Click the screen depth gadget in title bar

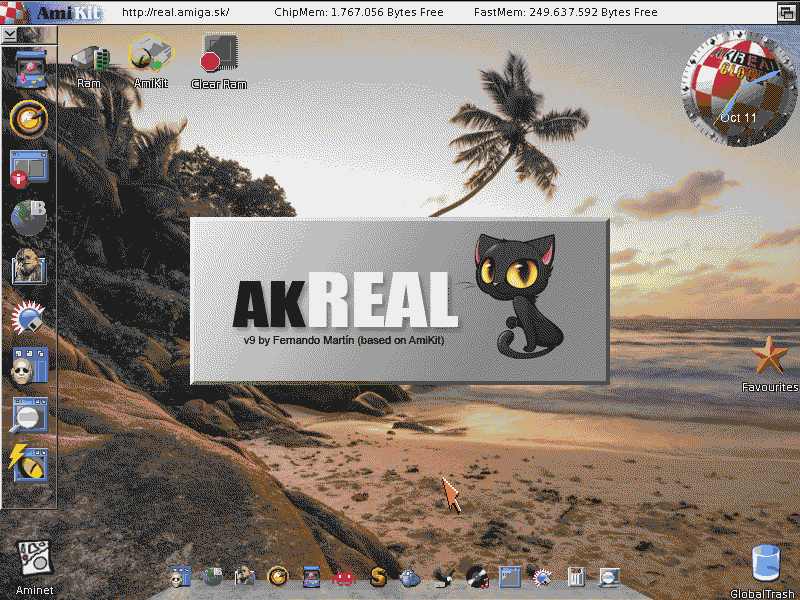pyautogui.click(x=787, y=12)
